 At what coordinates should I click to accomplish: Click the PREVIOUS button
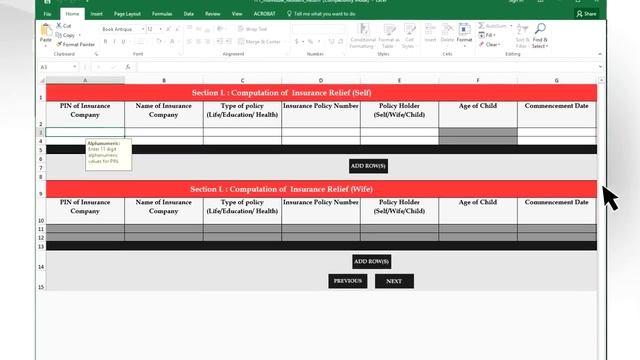click(348, 281)
